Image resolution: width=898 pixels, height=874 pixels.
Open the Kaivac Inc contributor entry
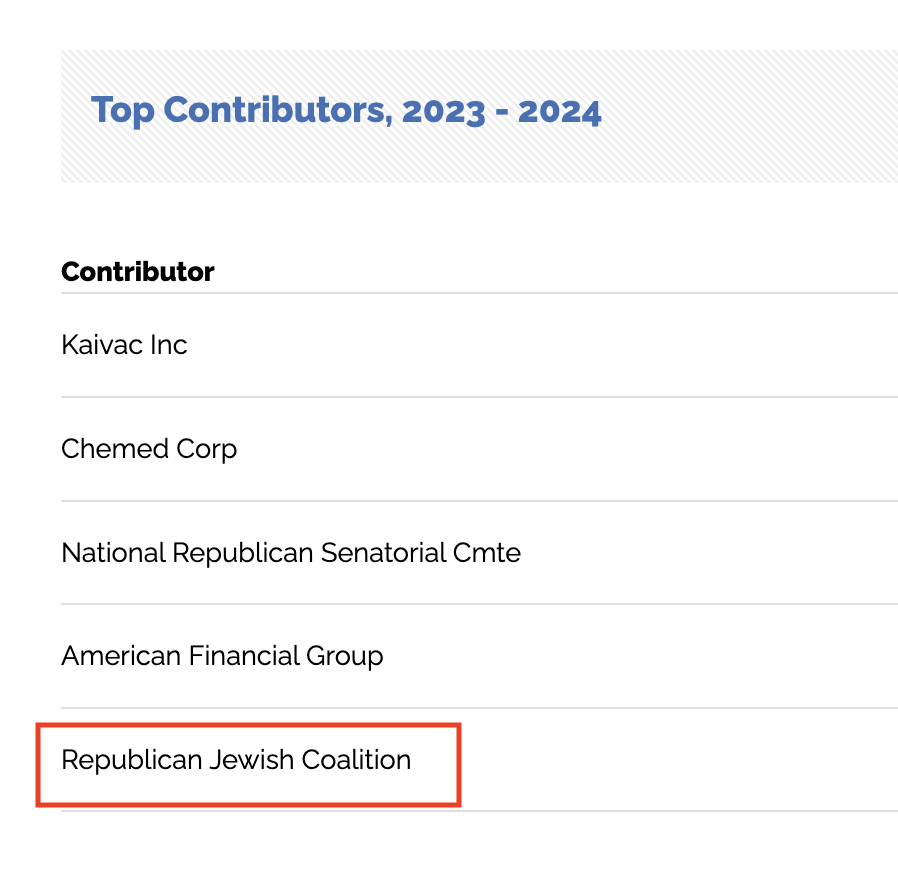(124, 345)
